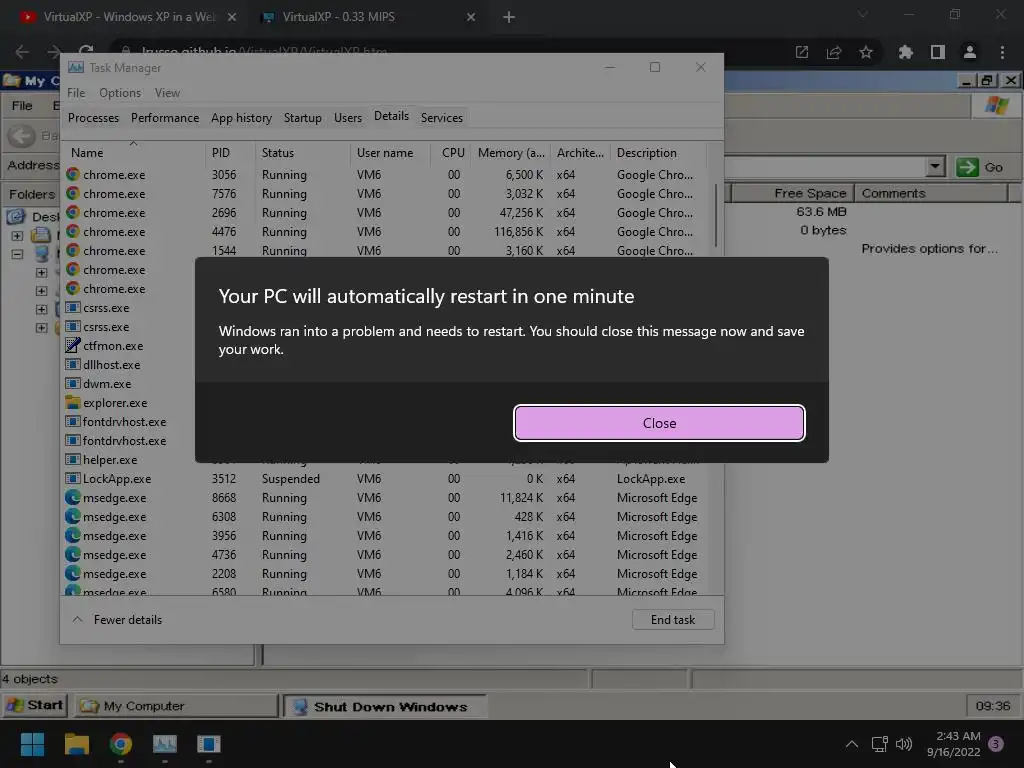Open Address bar dropdown in My Computer

[935, 167]
